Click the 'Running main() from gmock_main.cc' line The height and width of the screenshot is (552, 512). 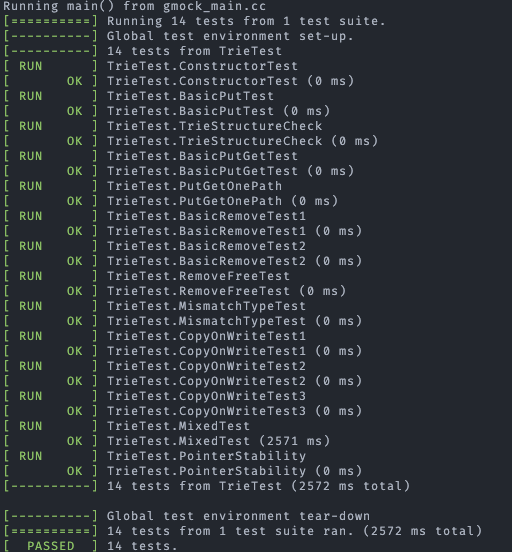(135, 6)
